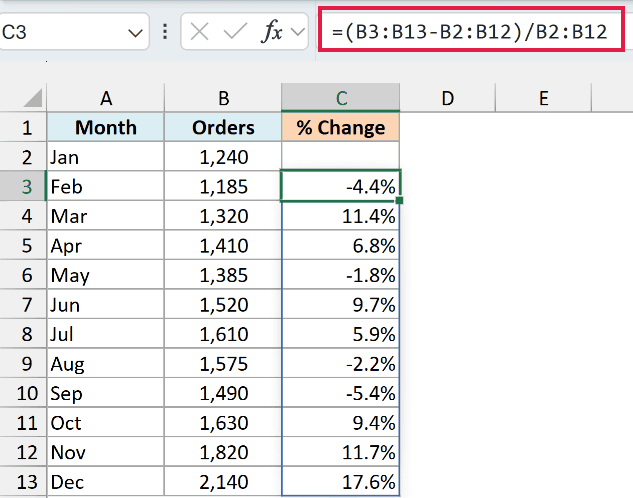Click the 11.7% cell
Image resolution: width=633 pixels, height=498 pixels.
point(341,451)
